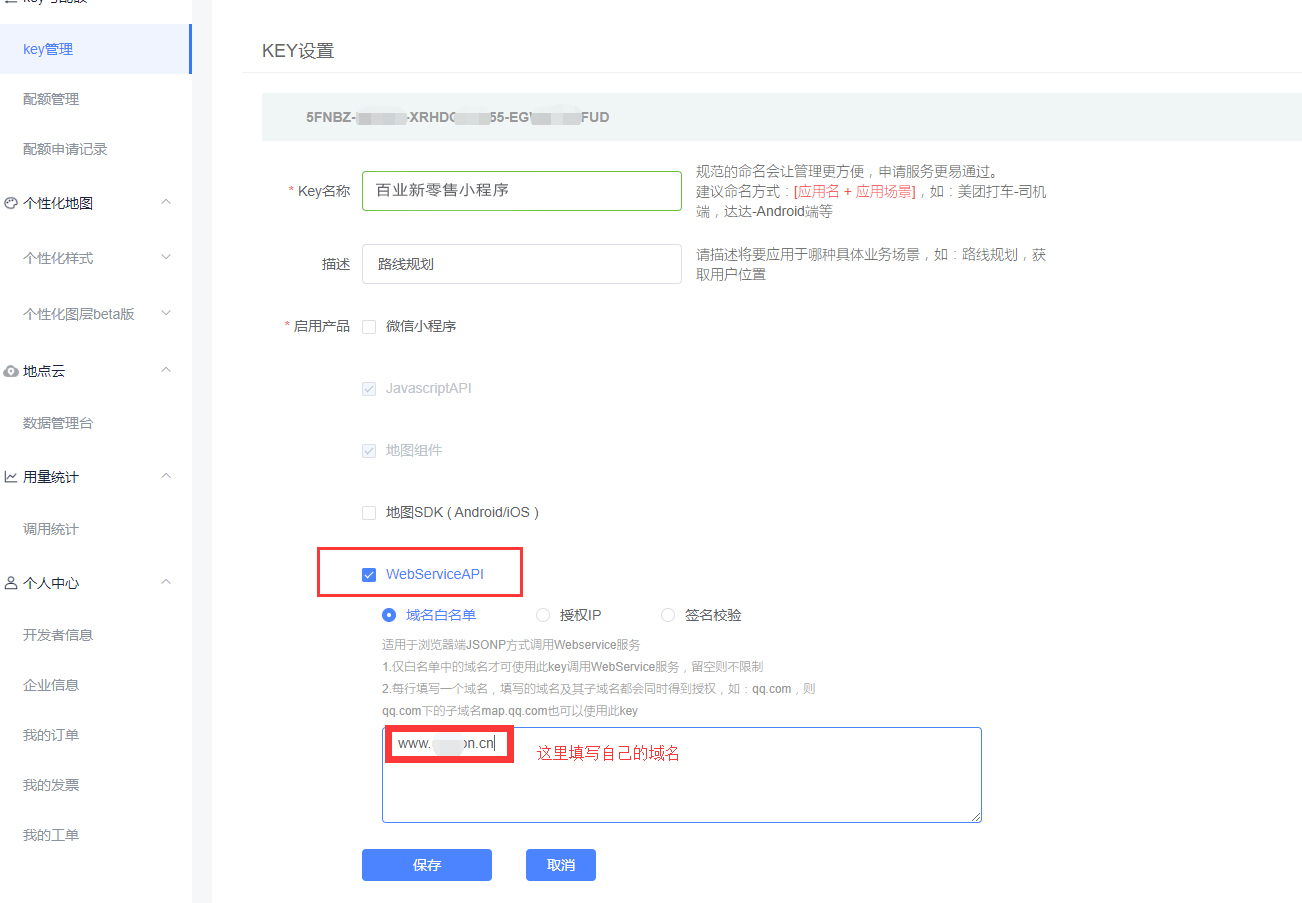Image resolution: width=1302 pixels, height=903 pixels.
Task: Go to 开发者信息 in the sidebar
Action: click(x=58, y=635)
